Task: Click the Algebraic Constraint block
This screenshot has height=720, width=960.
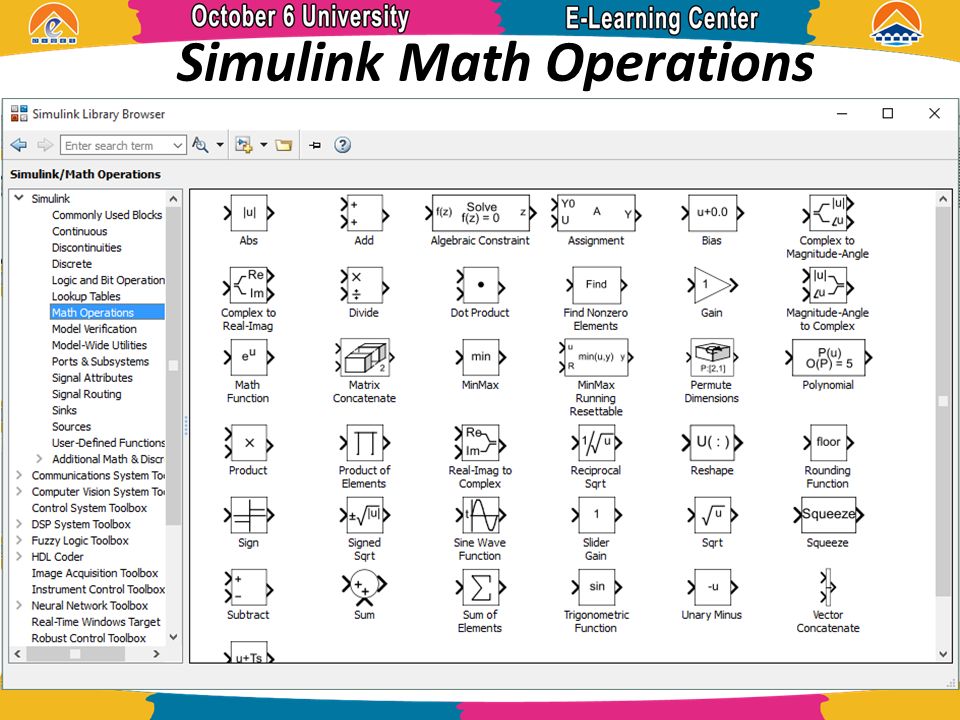Action: [481, 212]
